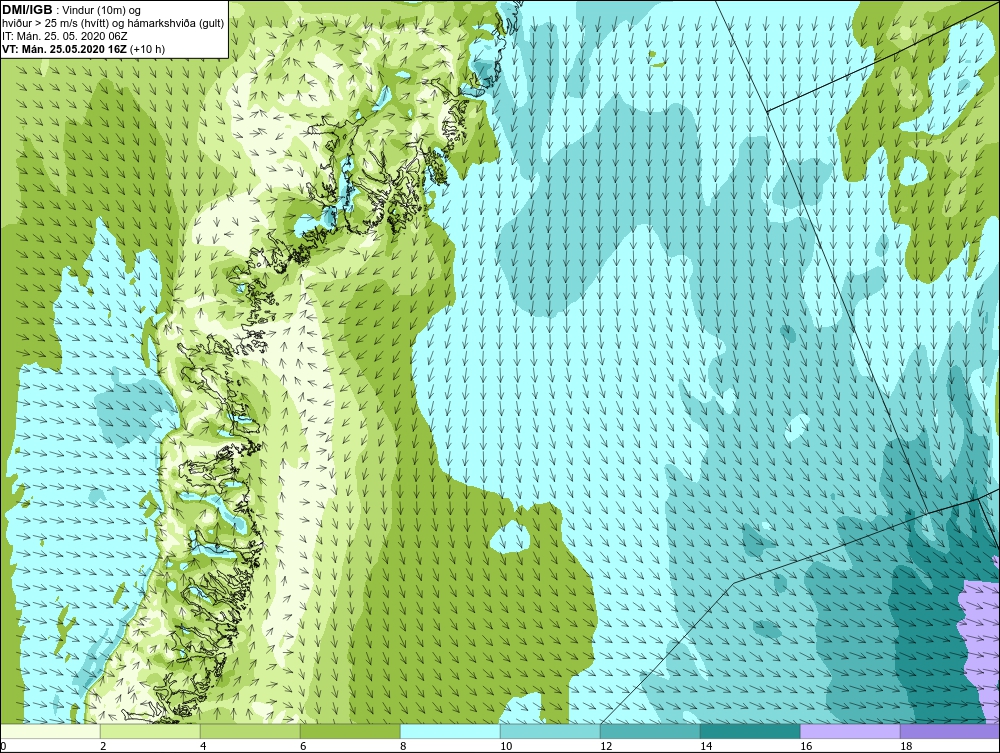Click the 'hviður > 25 m/s' legend description

click(113, 24)
